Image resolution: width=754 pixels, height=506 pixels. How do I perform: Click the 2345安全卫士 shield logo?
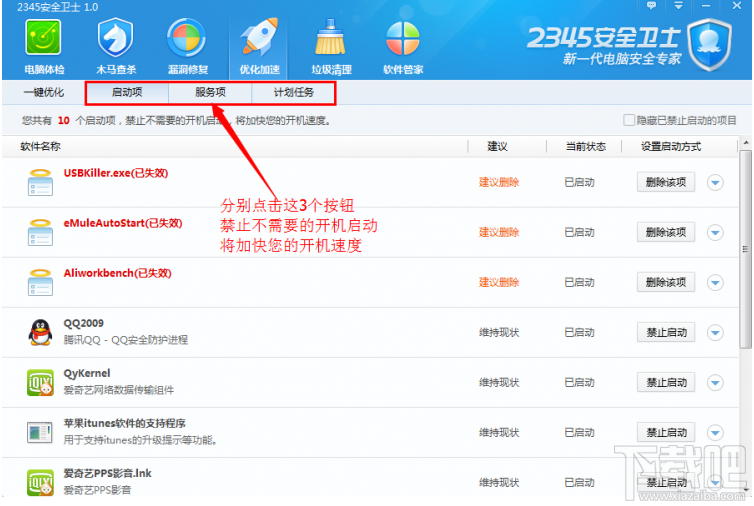[710, 44]
